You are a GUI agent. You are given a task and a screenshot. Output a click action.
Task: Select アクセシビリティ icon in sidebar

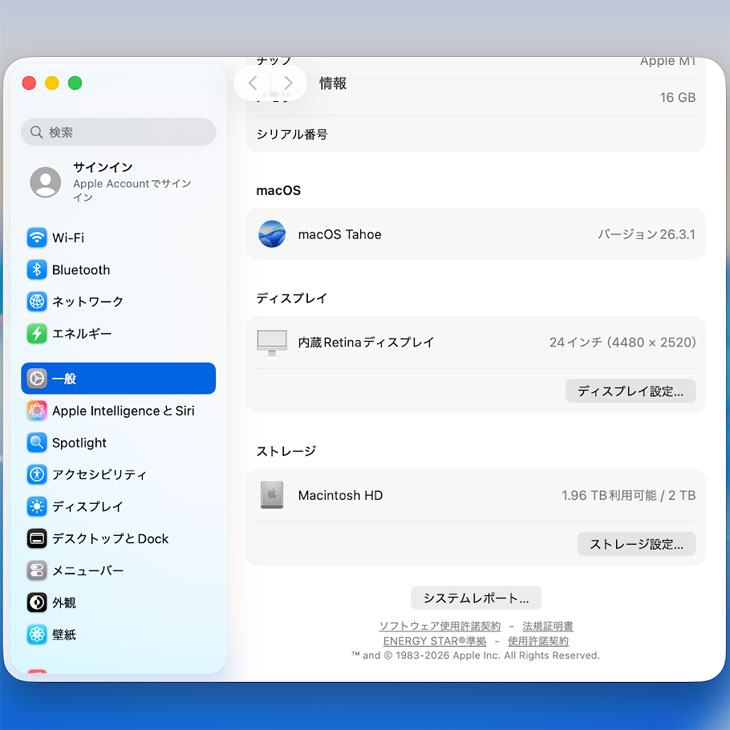tap(37, 475)
